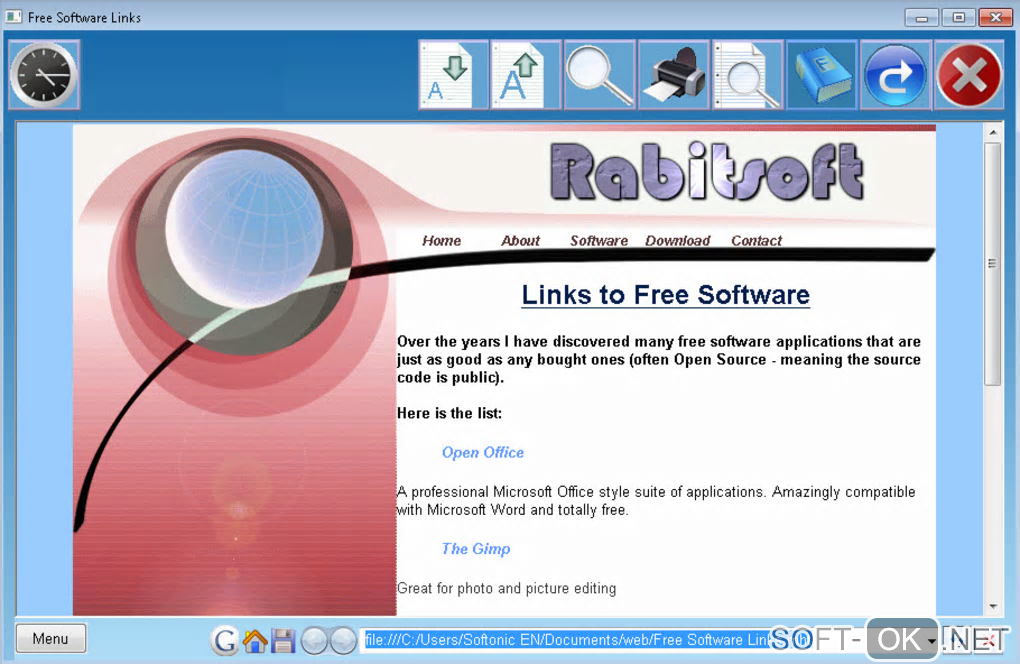Follow the Open Office link
Viewport: 1020px width, 664px height.
(483, 453)
